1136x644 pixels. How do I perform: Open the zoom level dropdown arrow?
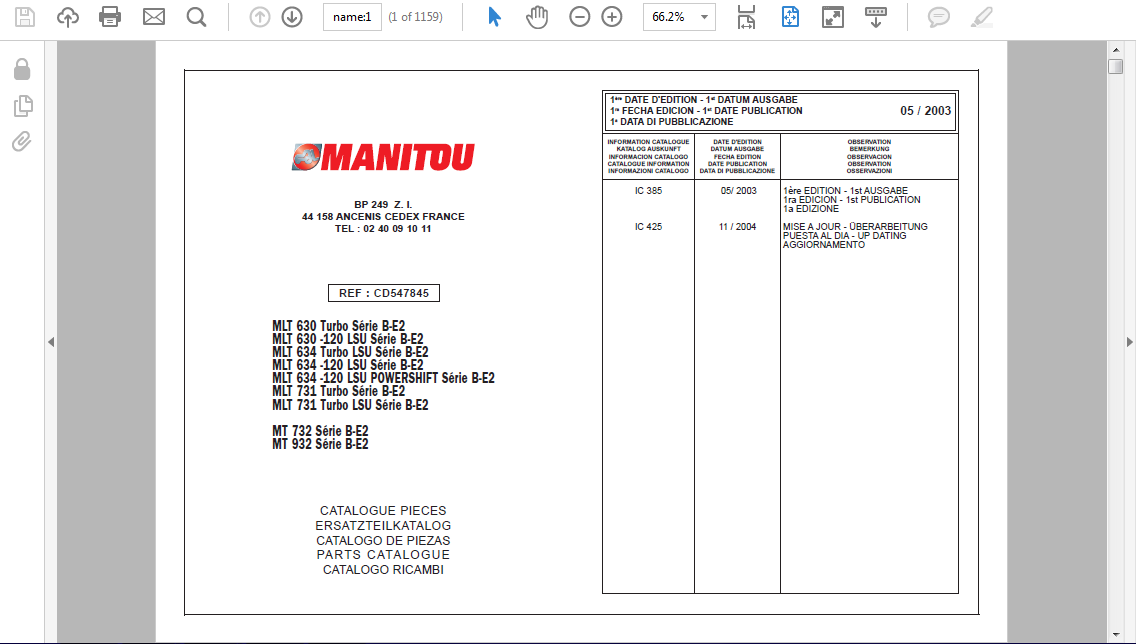pos(704,17)
